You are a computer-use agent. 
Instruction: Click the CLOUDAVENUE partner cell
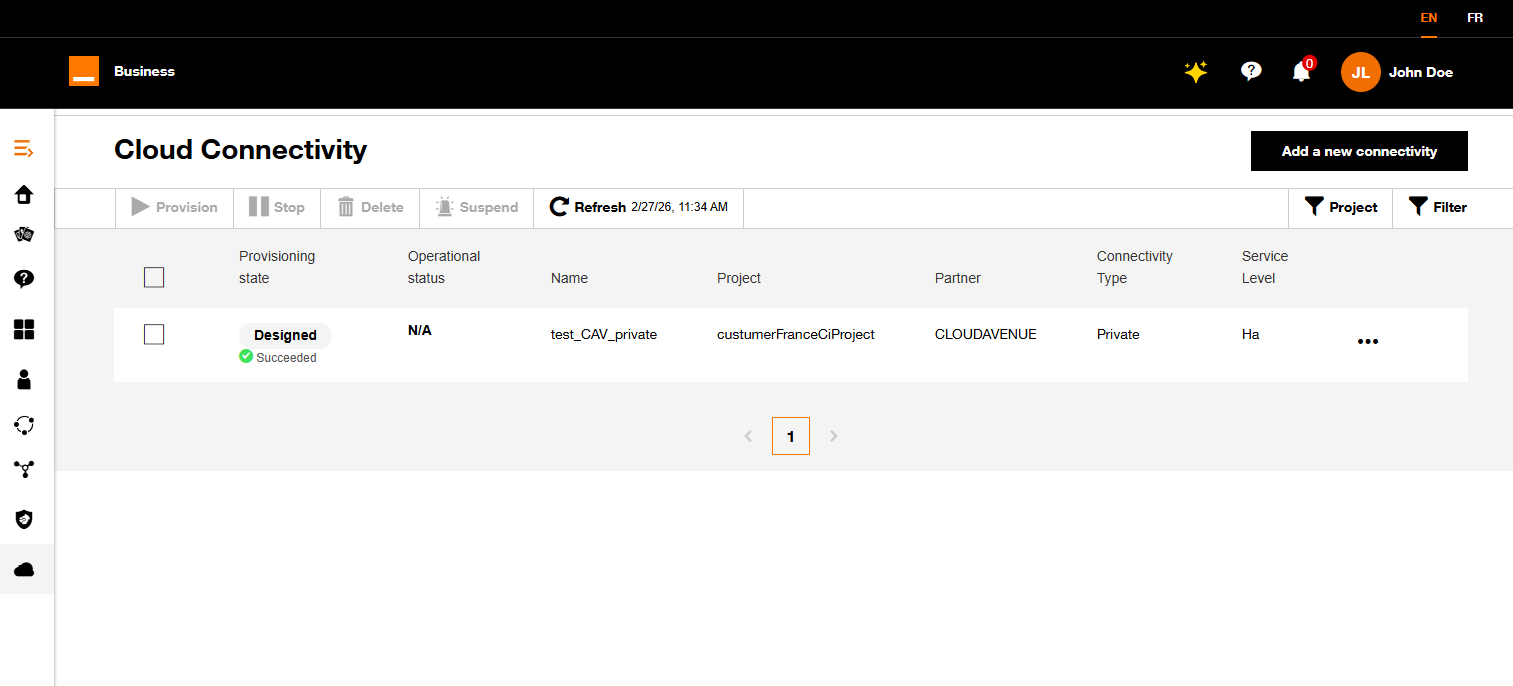tap(986, 334)
